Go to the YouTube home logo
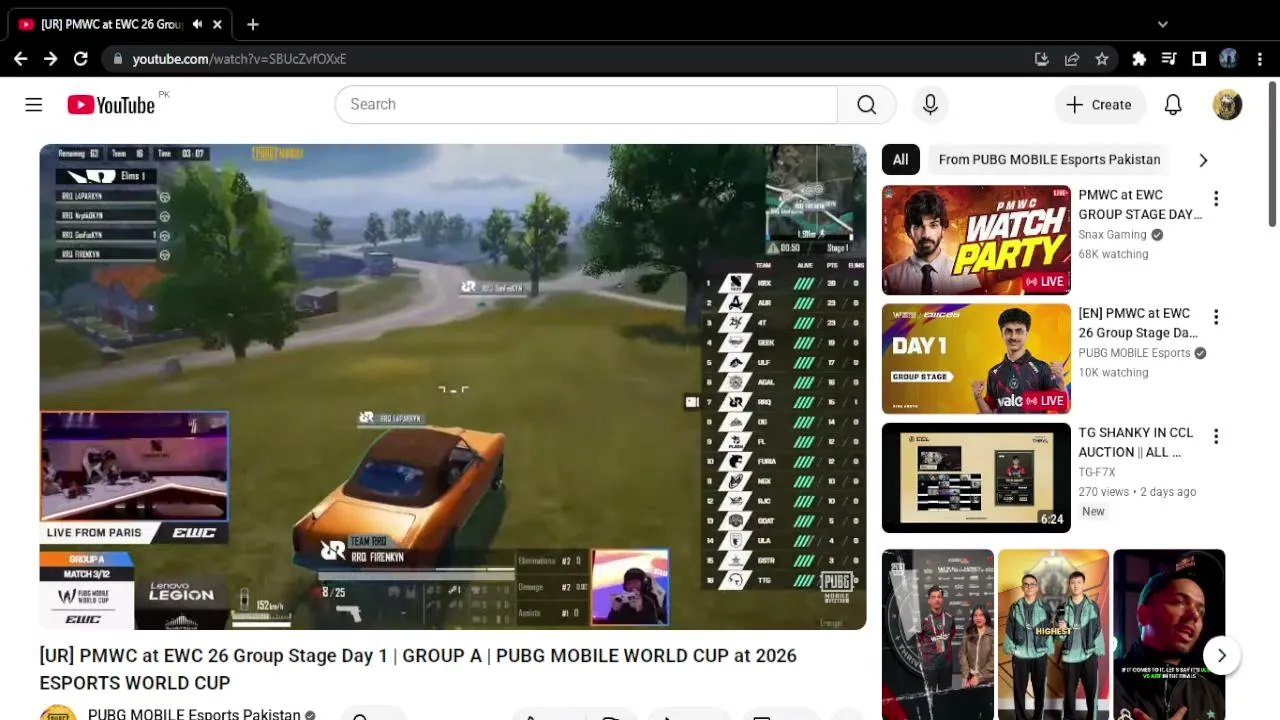The image size is (1280, 720). pos(111,105)
